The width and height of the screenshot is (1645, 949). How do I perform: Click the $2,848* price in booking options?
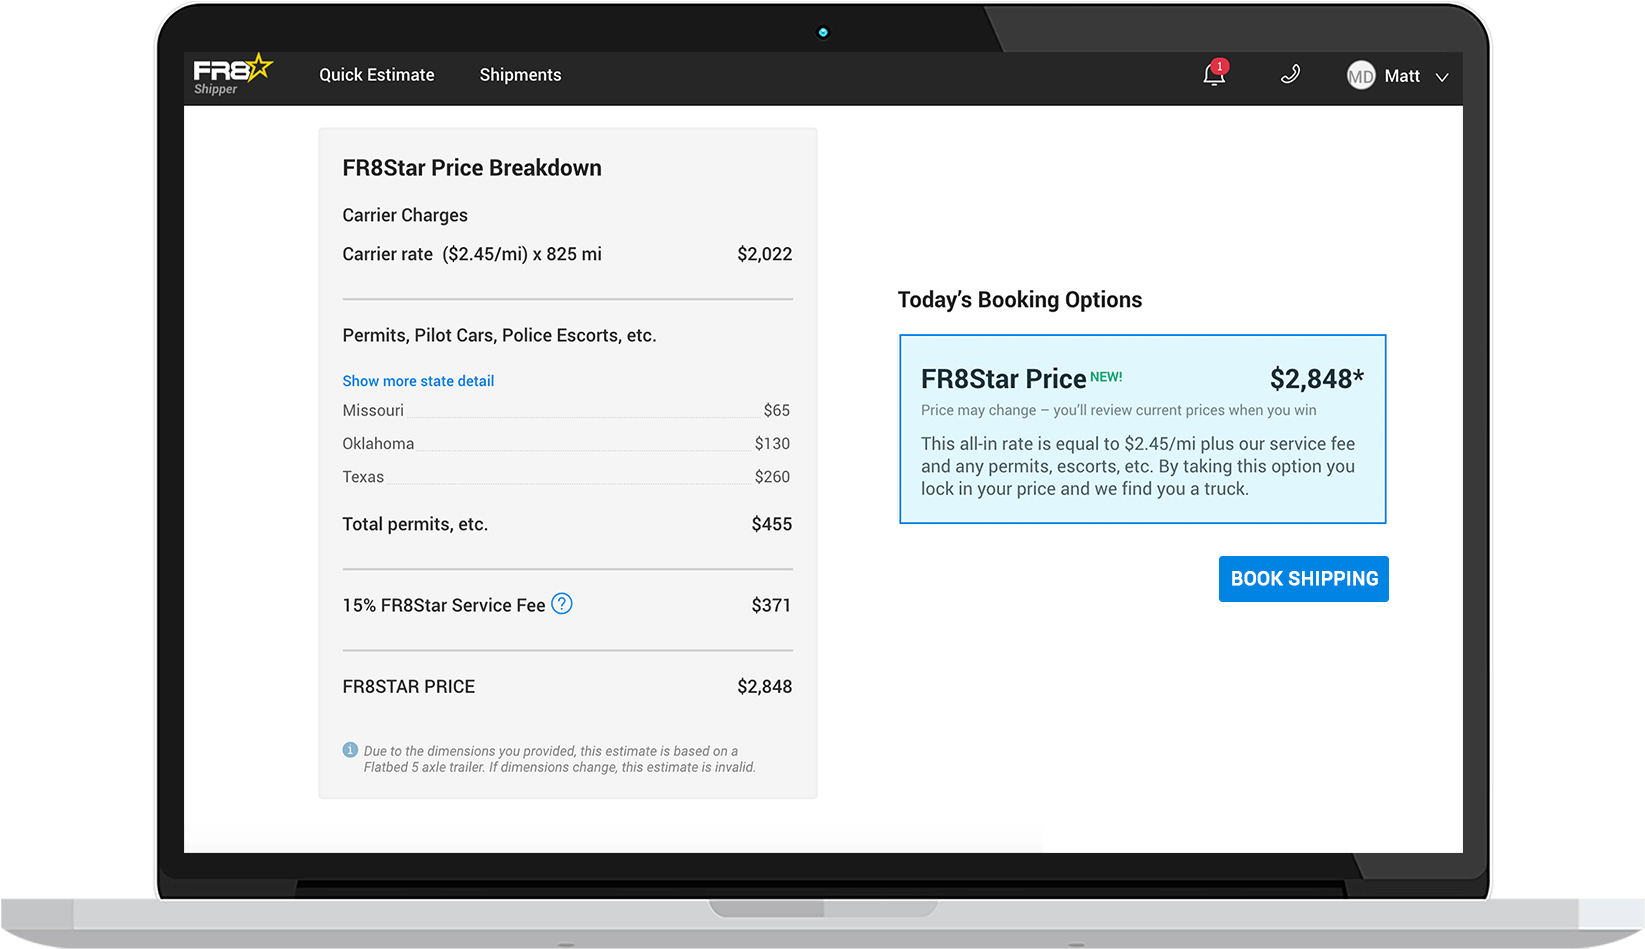click(x=1317, y=379)
